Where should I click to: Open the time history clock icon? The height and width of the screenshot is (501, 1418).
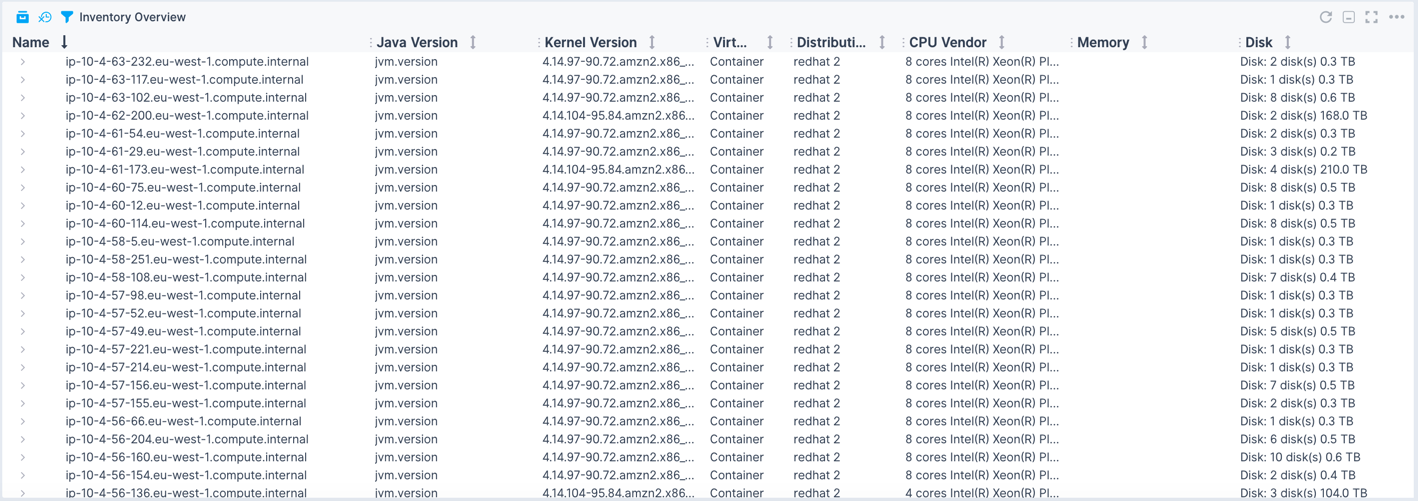pos(45,17)
